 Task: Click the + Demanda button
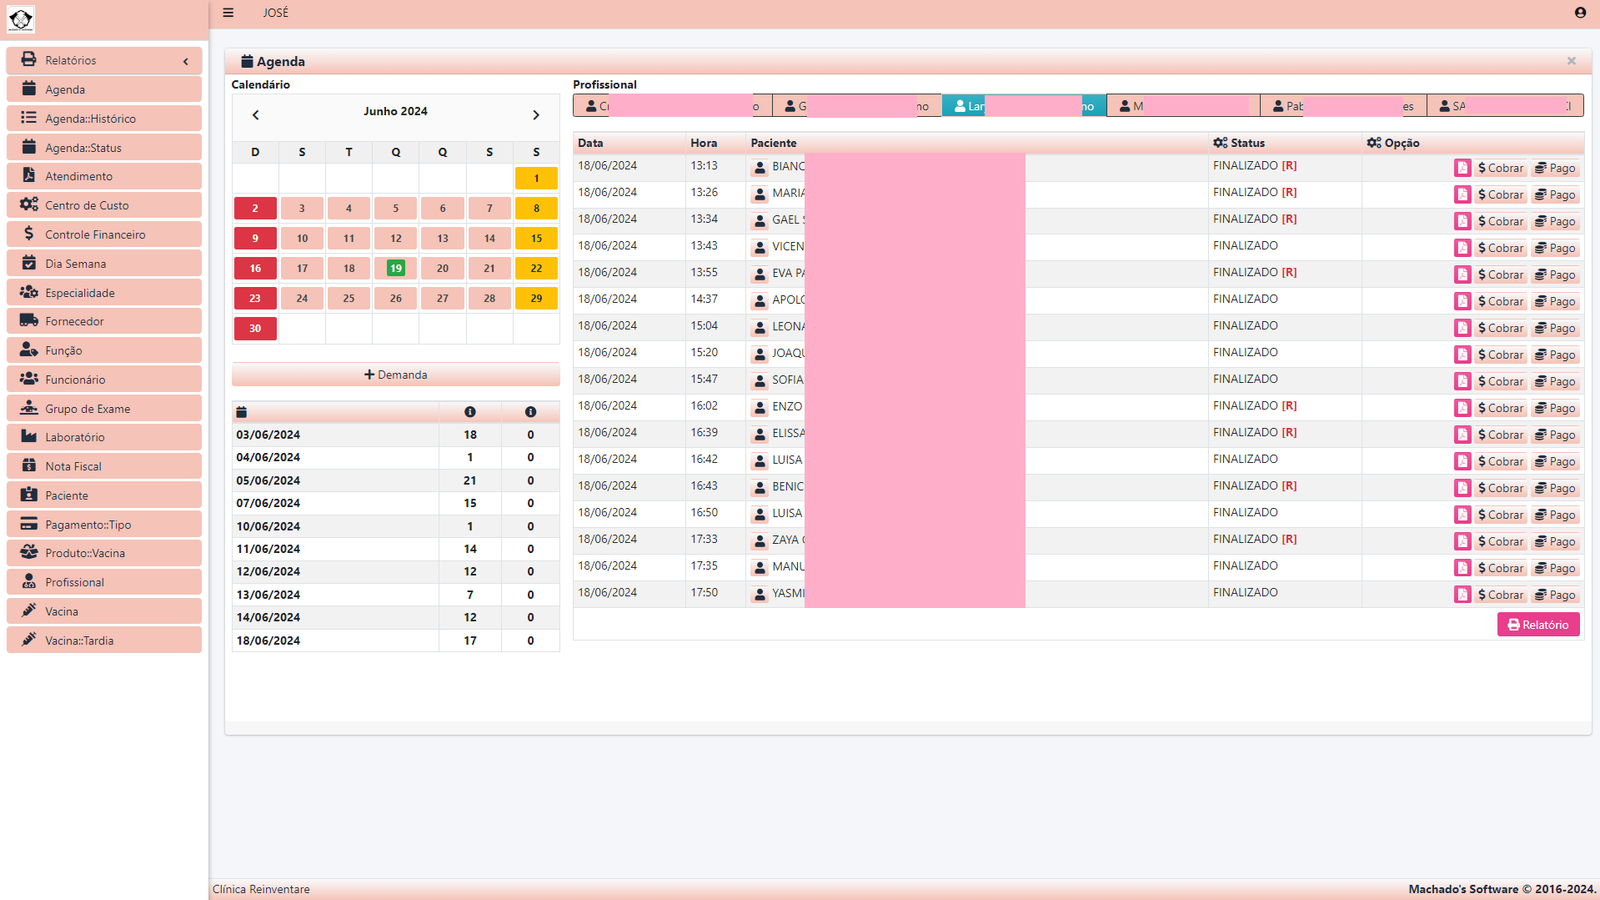click(396, 375)
